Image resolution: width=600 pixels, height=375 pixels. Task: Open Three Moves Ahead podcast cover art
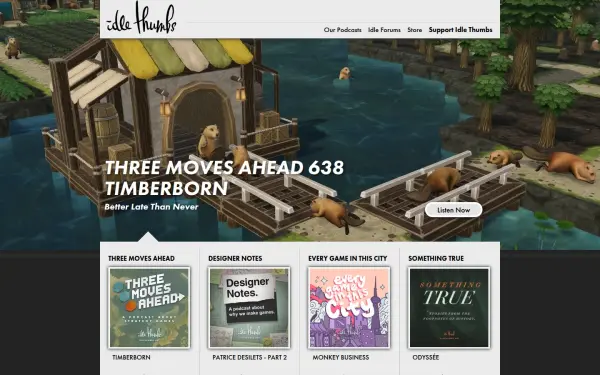[149, 308]
